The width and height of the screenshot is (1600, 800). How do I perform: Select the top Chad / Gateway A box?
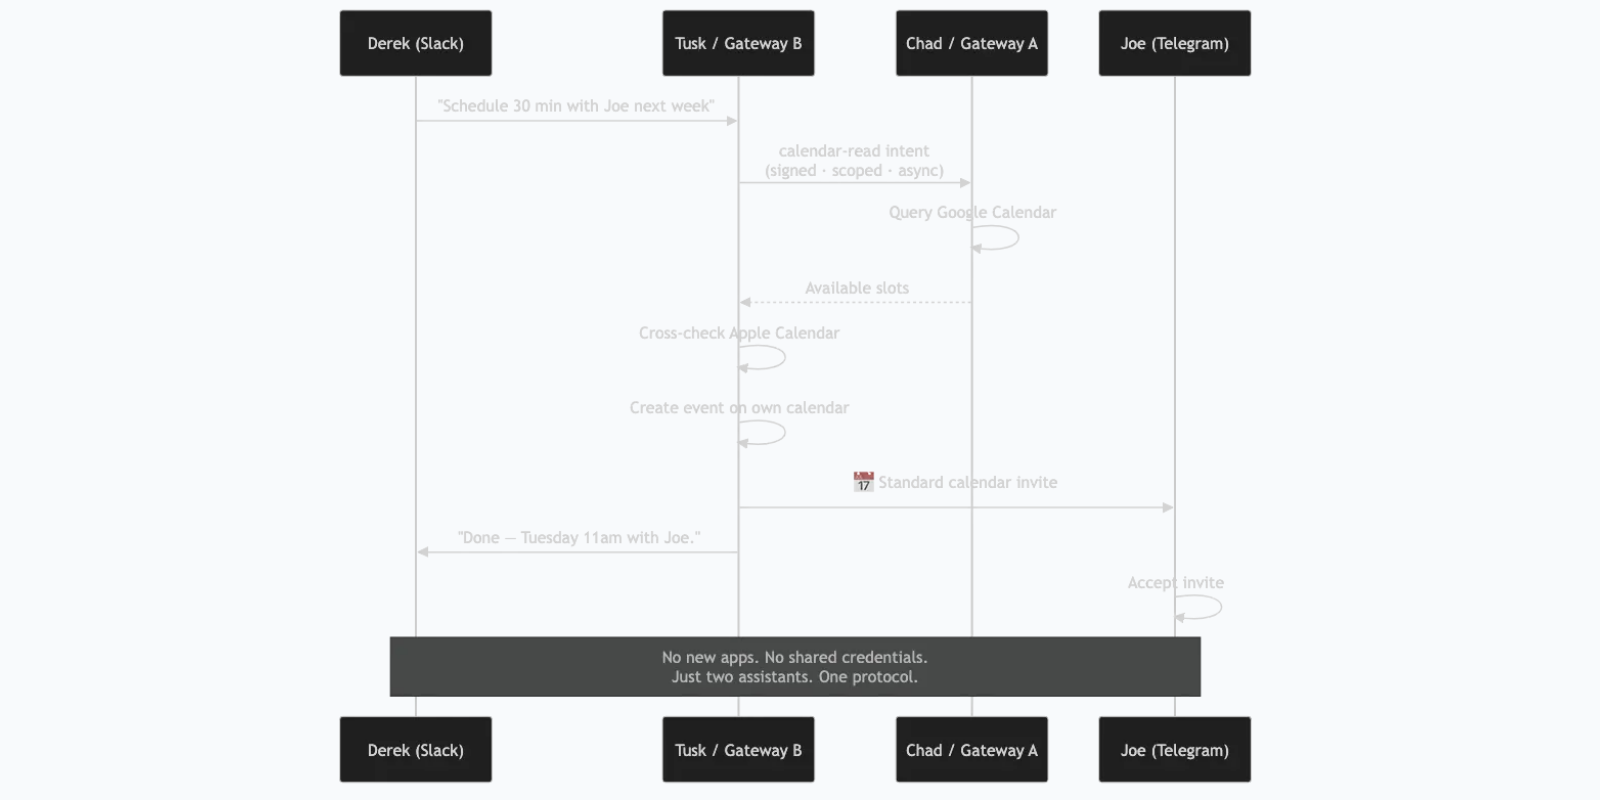pyautogui.click(x=971, y=43)
